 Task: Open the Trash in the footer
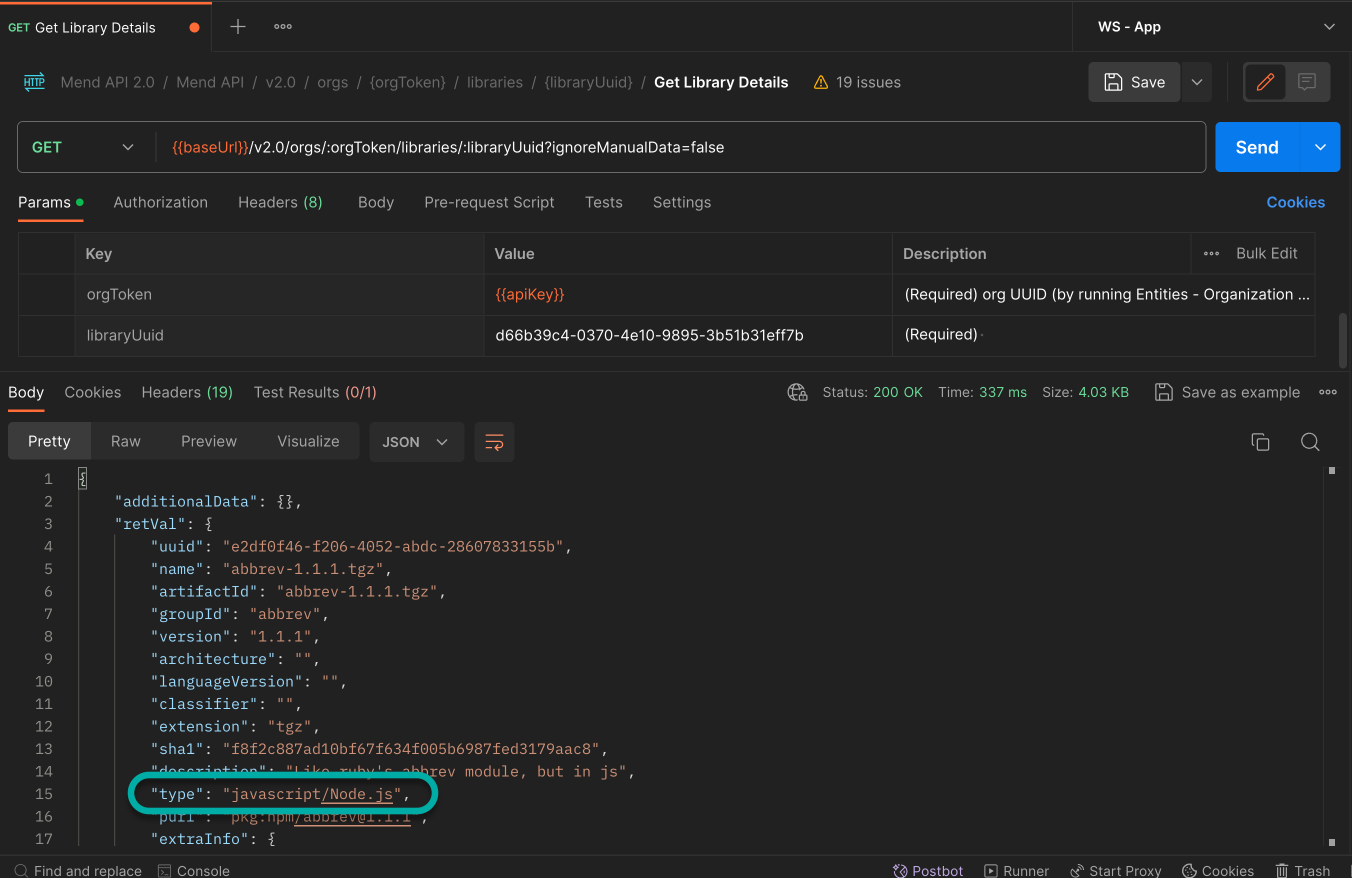[1302, 870]
